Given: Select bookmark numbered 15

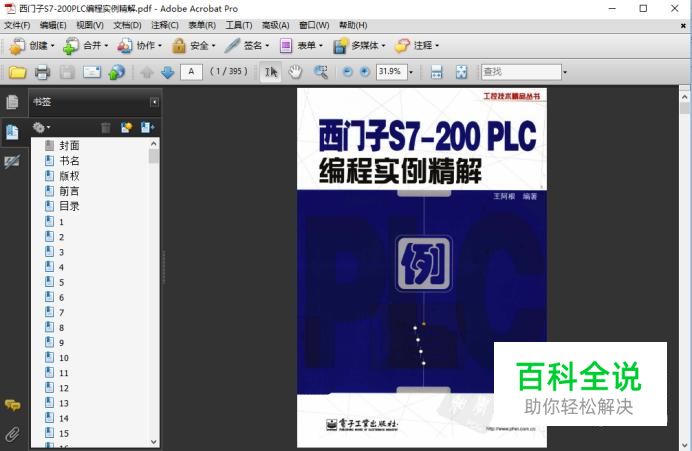Looking at the screenshot, I should coord(64,433).
